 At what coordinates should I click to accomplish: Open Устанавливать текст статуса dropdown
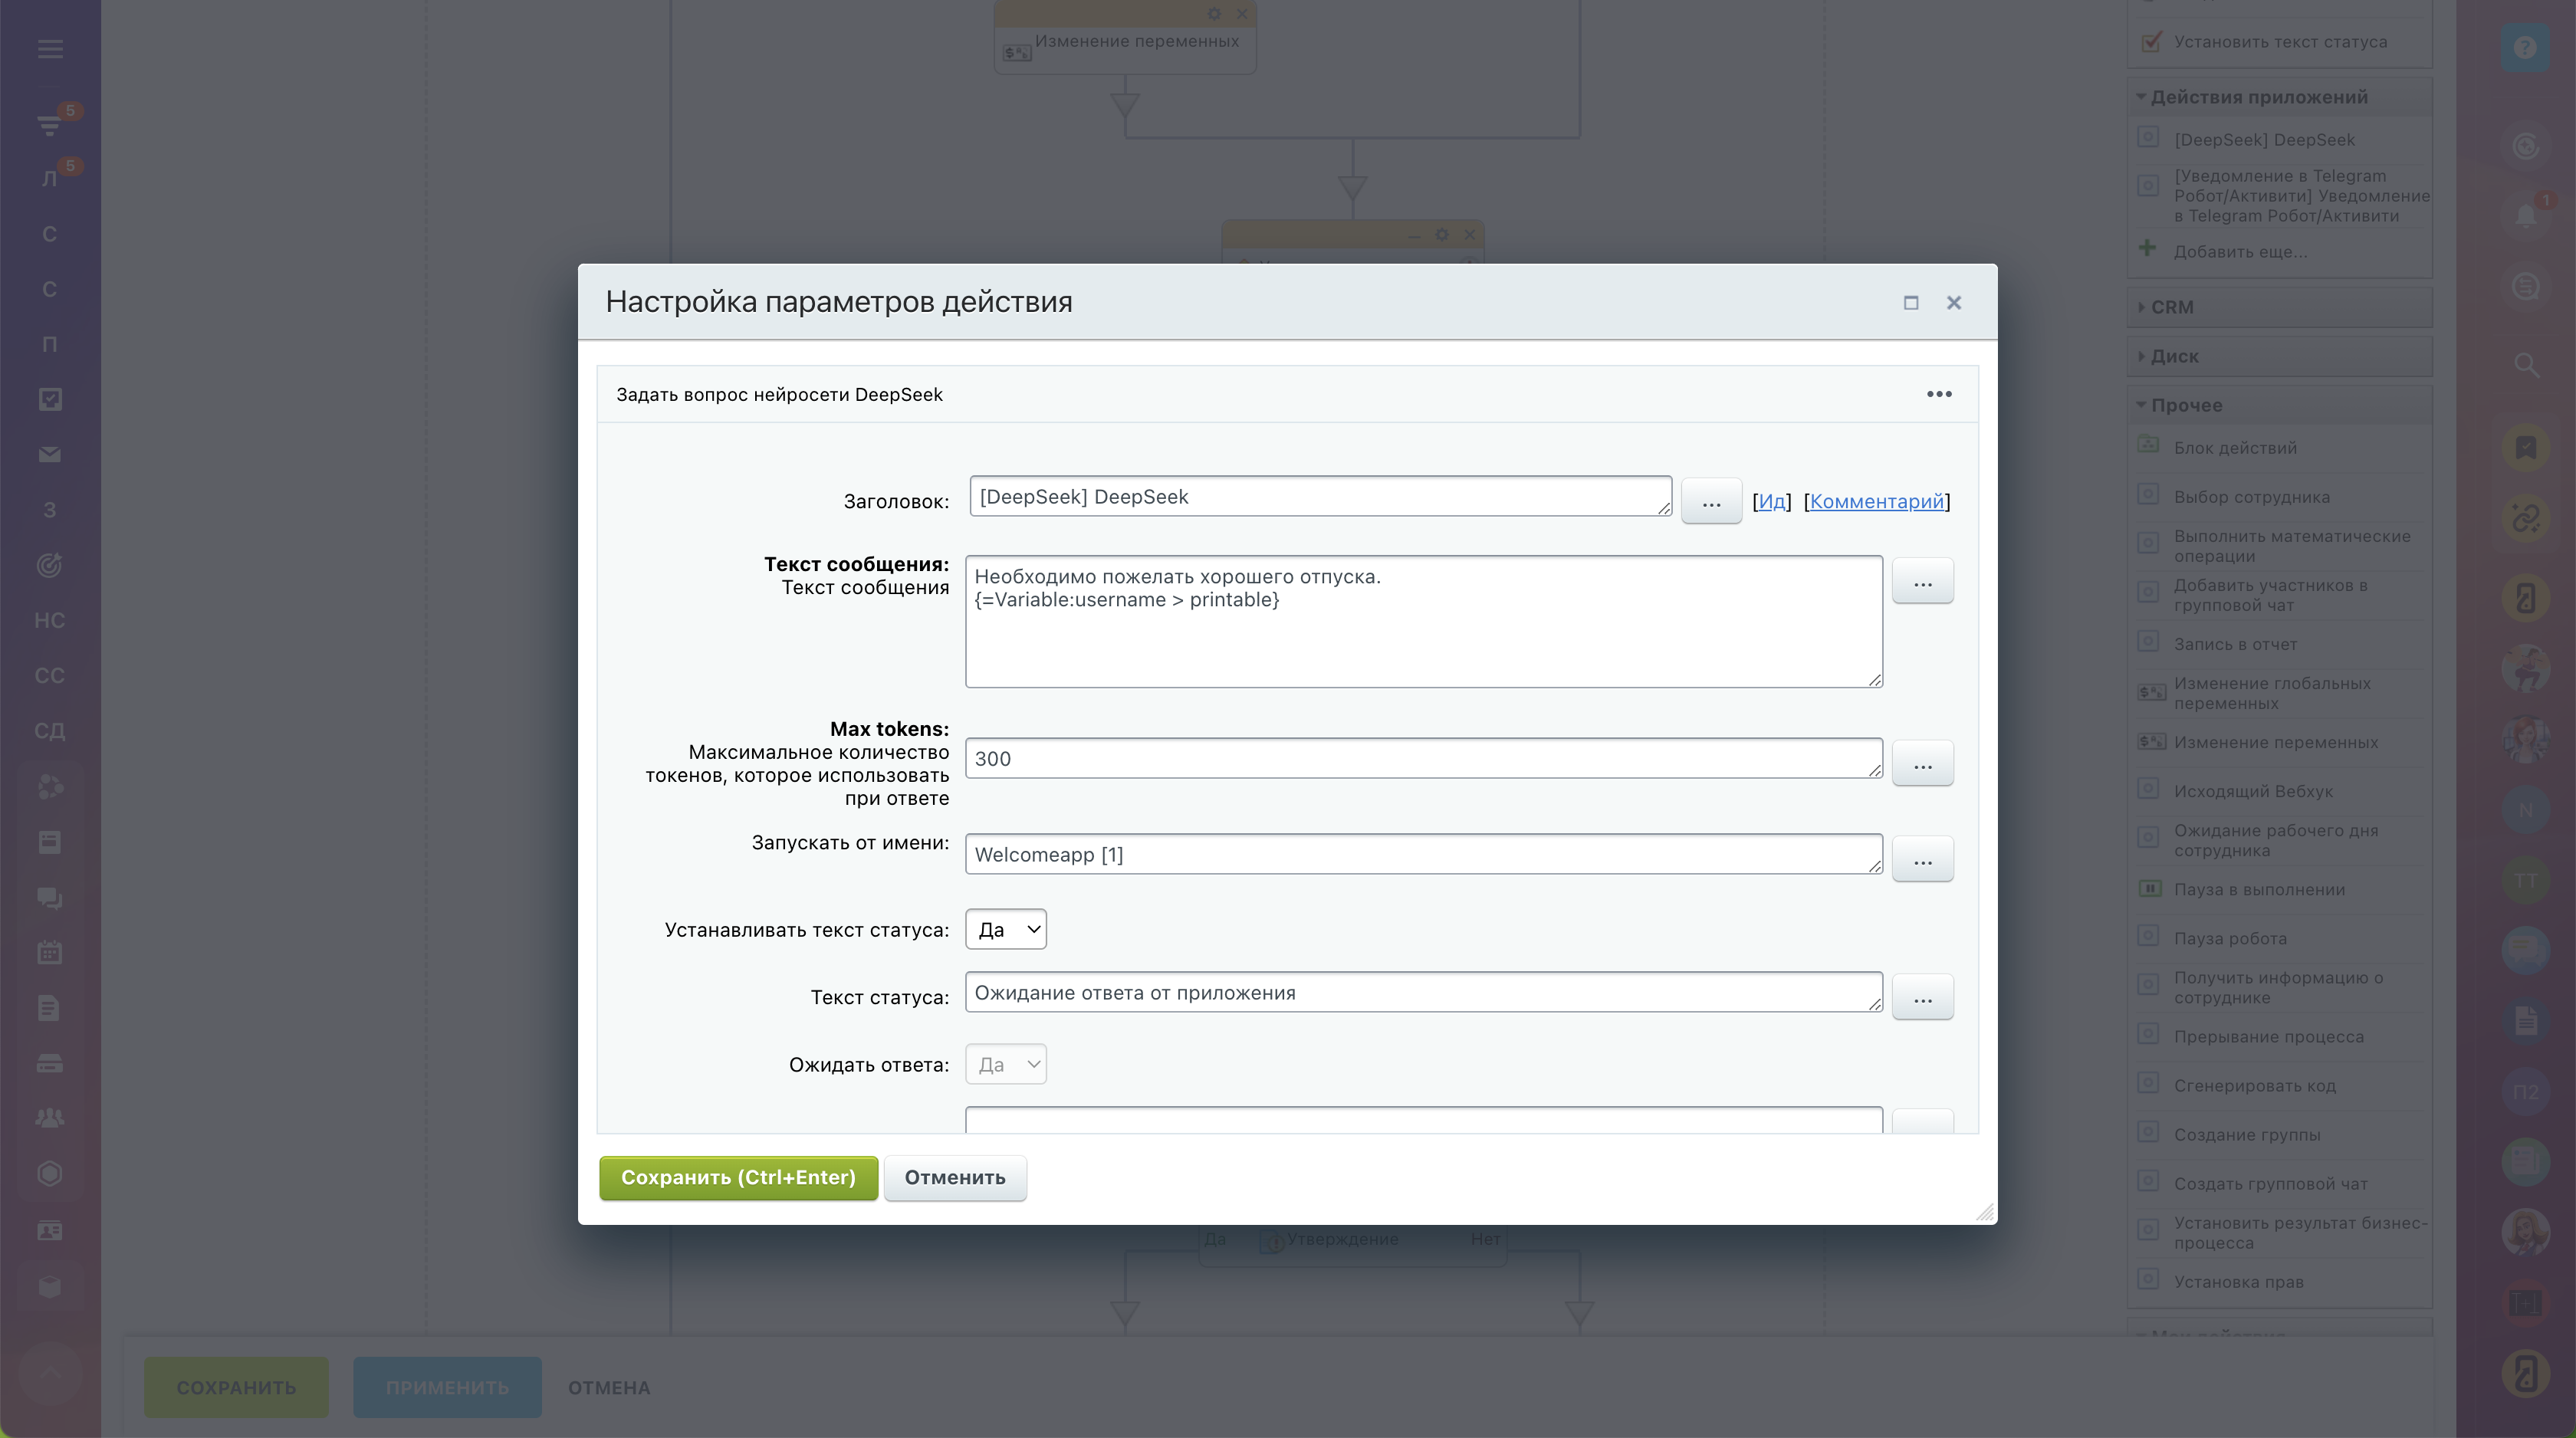coord(1005,929)
